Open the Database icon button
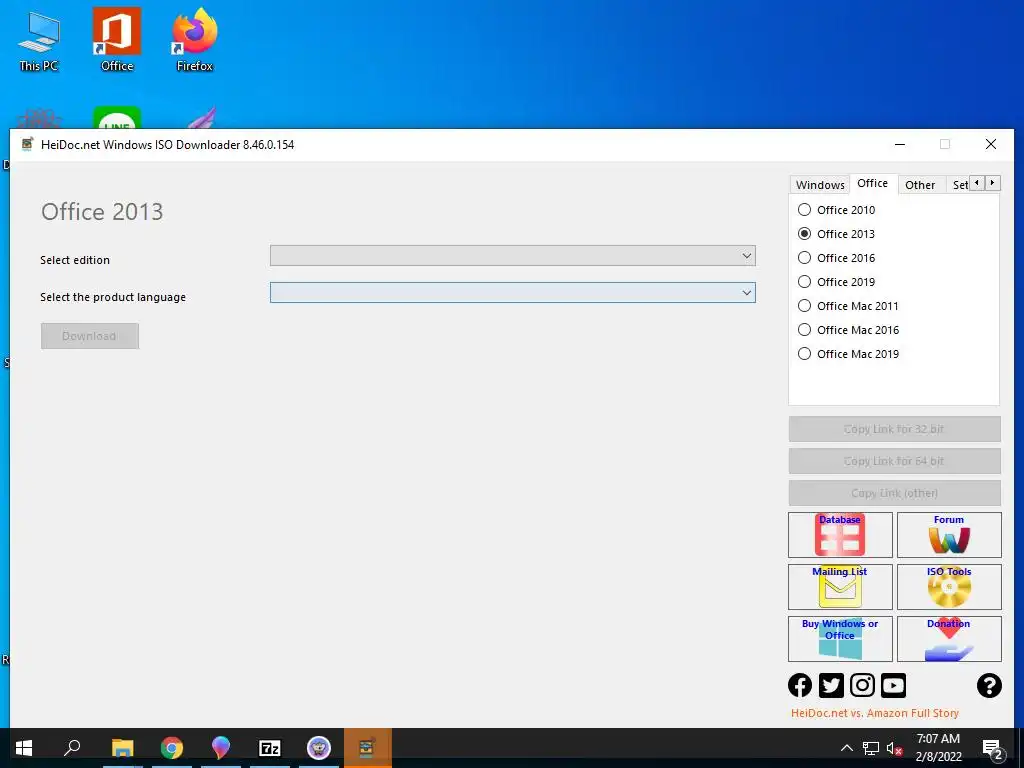 [x=840, y=535]
